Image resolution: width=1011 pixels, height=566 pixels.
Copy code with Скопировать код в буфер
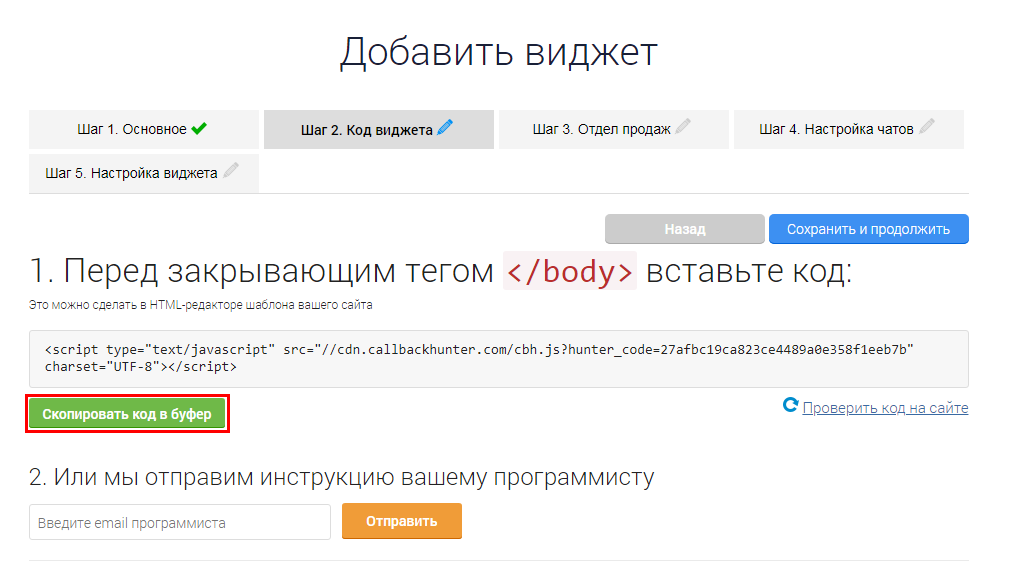tap(127, 414)
